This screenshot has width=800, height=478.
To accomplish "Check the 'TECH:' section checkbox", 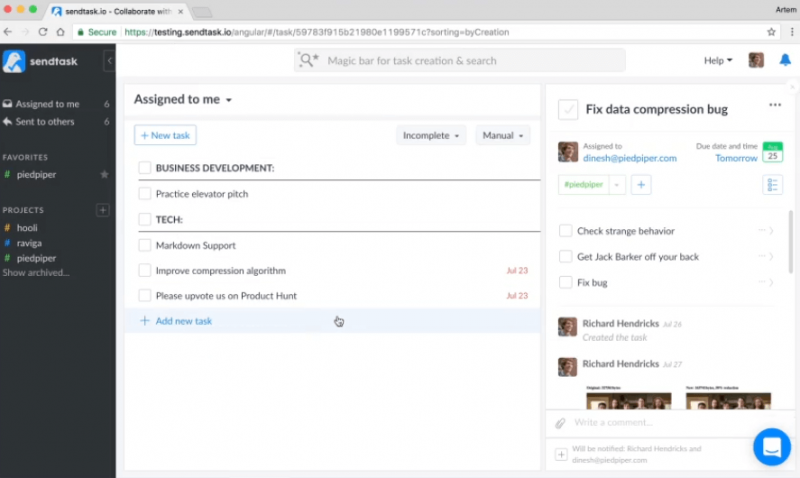I will 145,219.
